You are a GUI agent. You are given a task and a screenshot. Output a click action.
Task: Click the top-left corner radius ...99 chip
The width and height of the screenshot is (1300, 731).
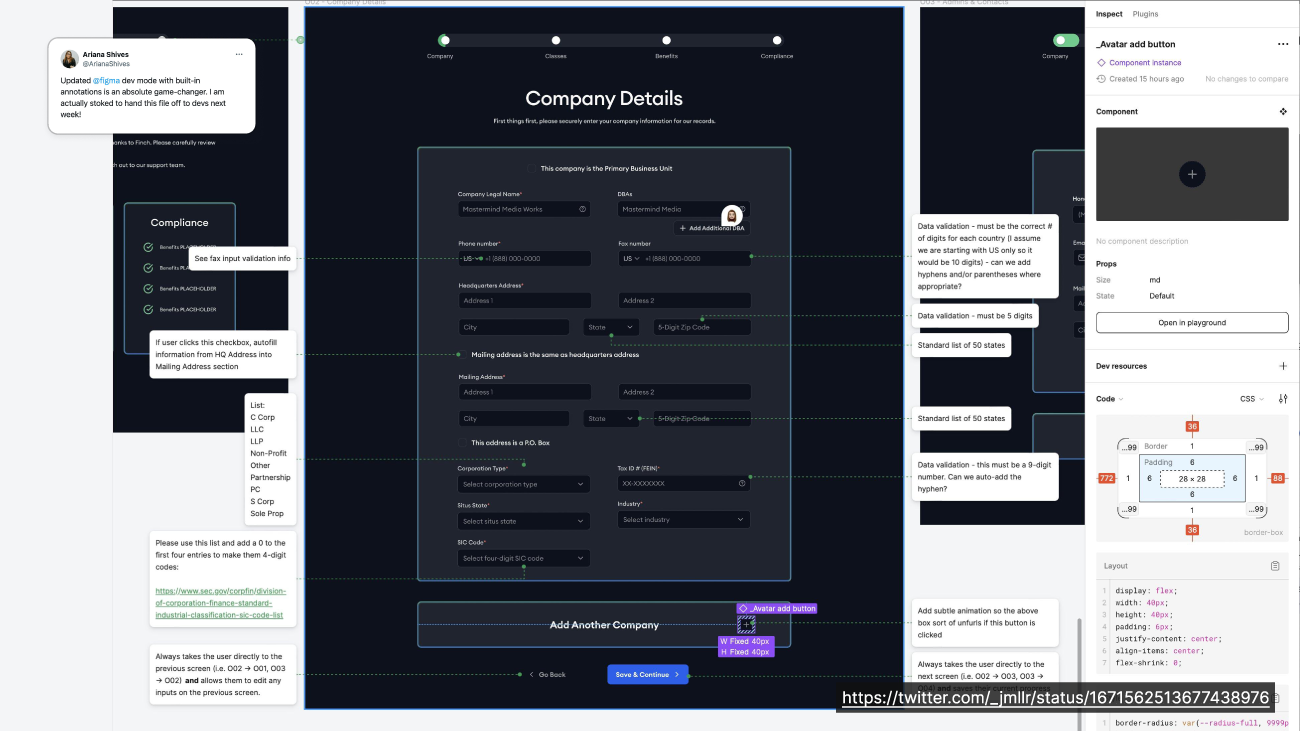coord(1130,447)
